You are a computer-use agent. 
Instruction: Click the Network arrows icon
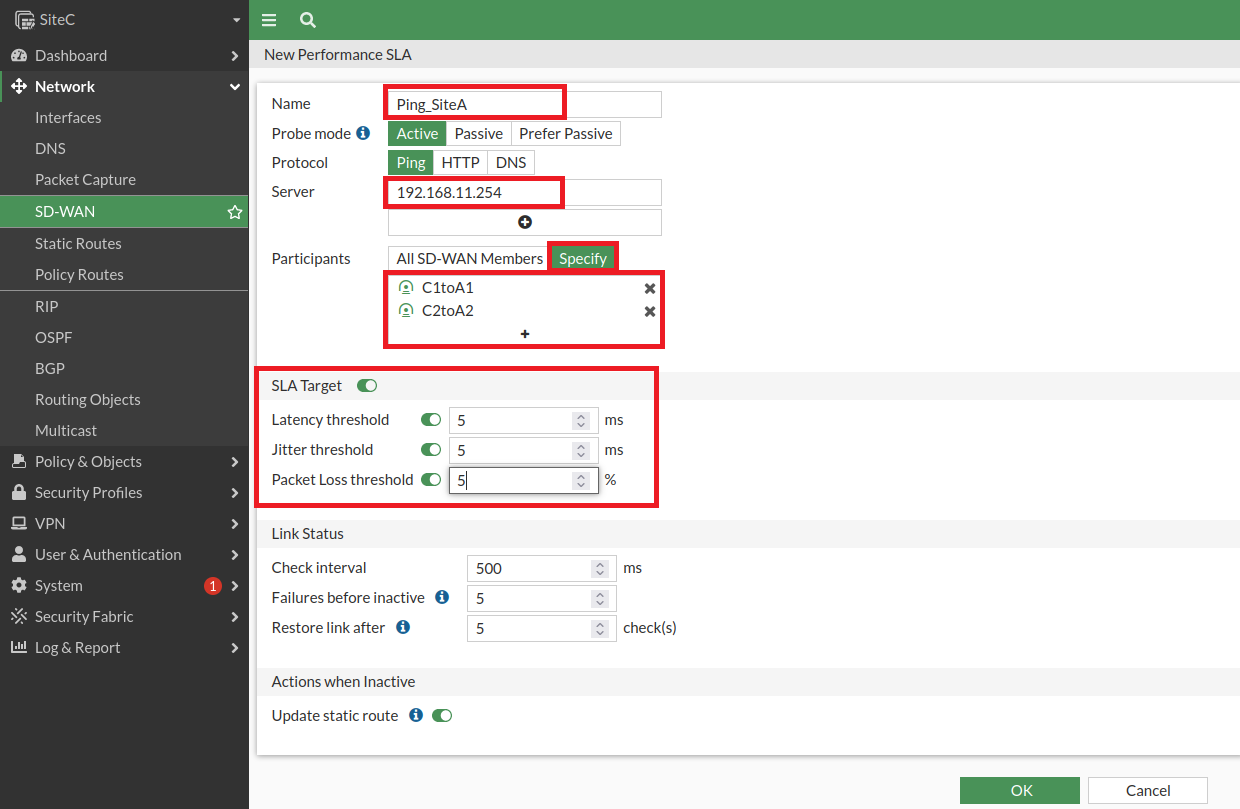click(x=18, y=86)
